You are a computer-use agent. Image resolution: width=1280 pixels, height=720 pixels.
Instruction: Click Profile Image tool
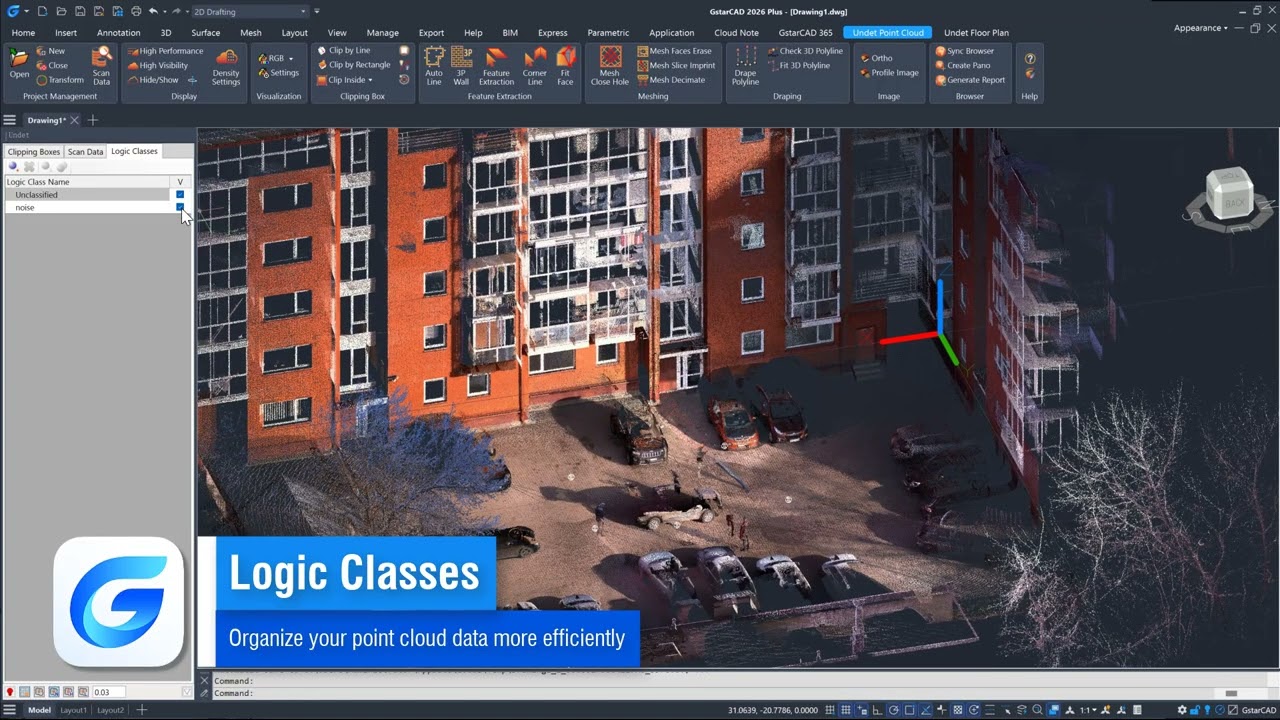point(888,73)
